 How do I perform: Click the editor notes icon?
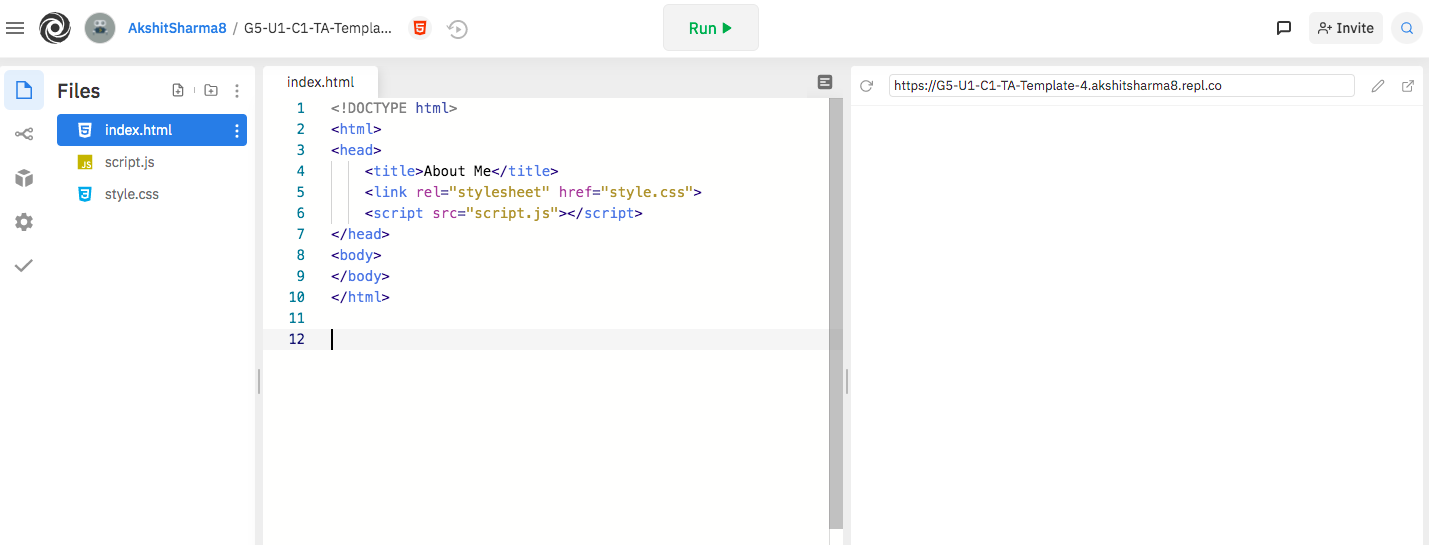click(x=825, y=82)
